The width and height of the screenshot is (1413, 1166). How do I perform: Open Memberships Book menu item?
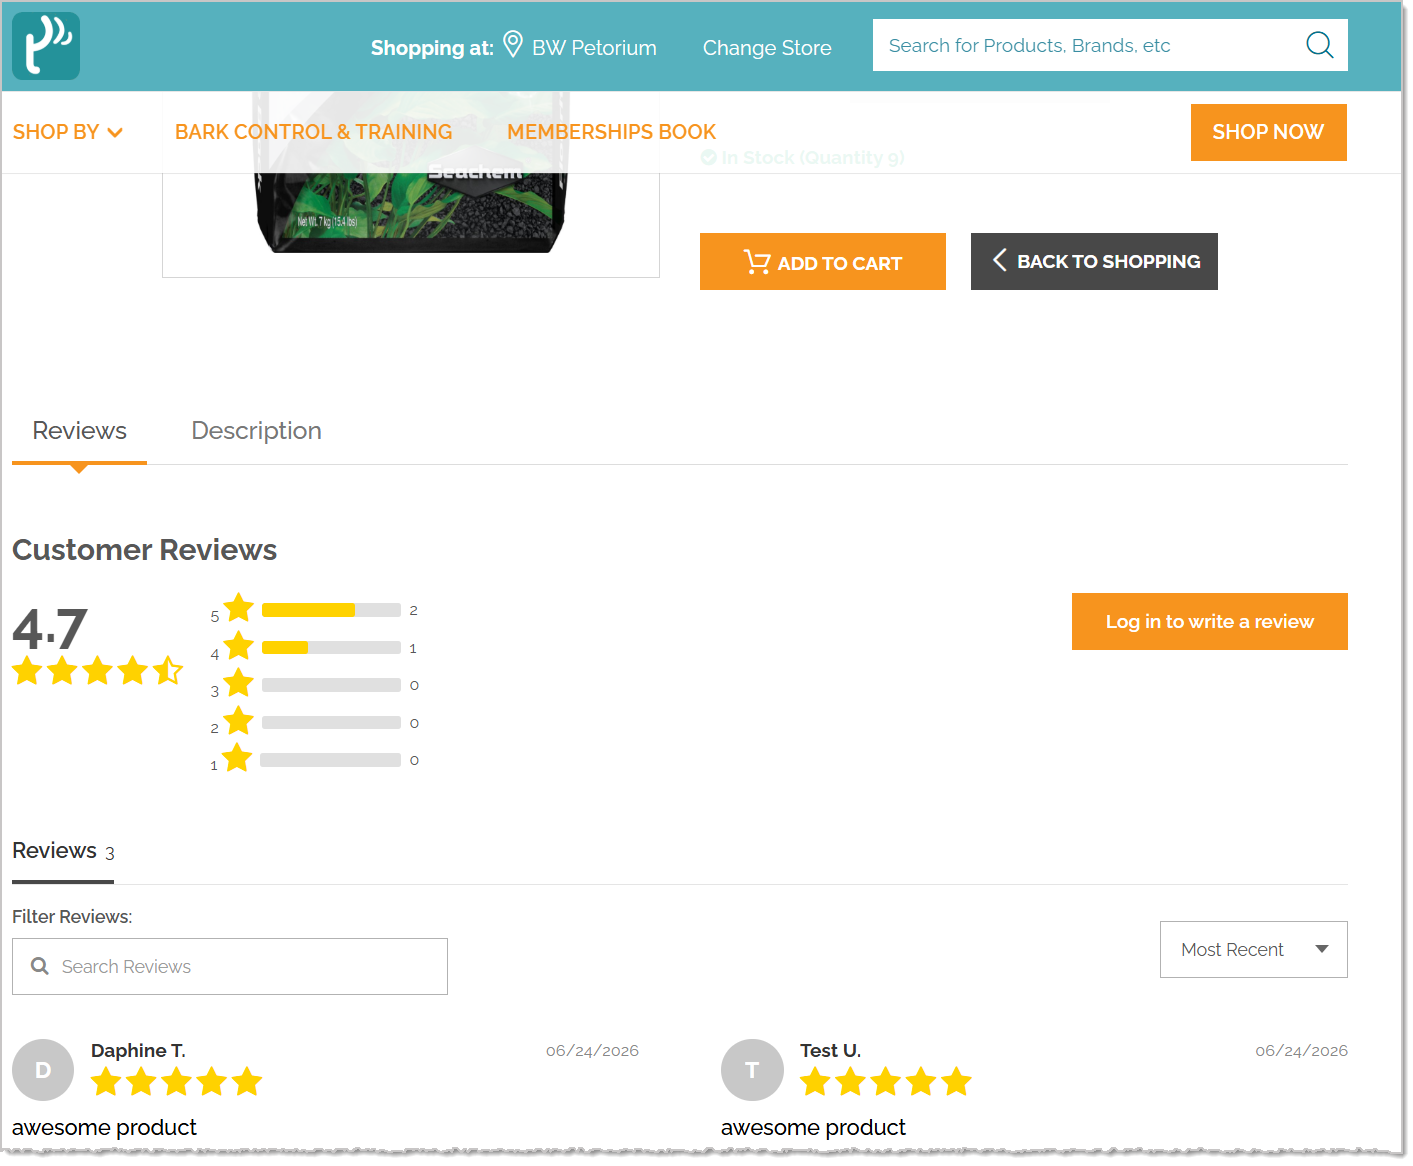point(611,132)
